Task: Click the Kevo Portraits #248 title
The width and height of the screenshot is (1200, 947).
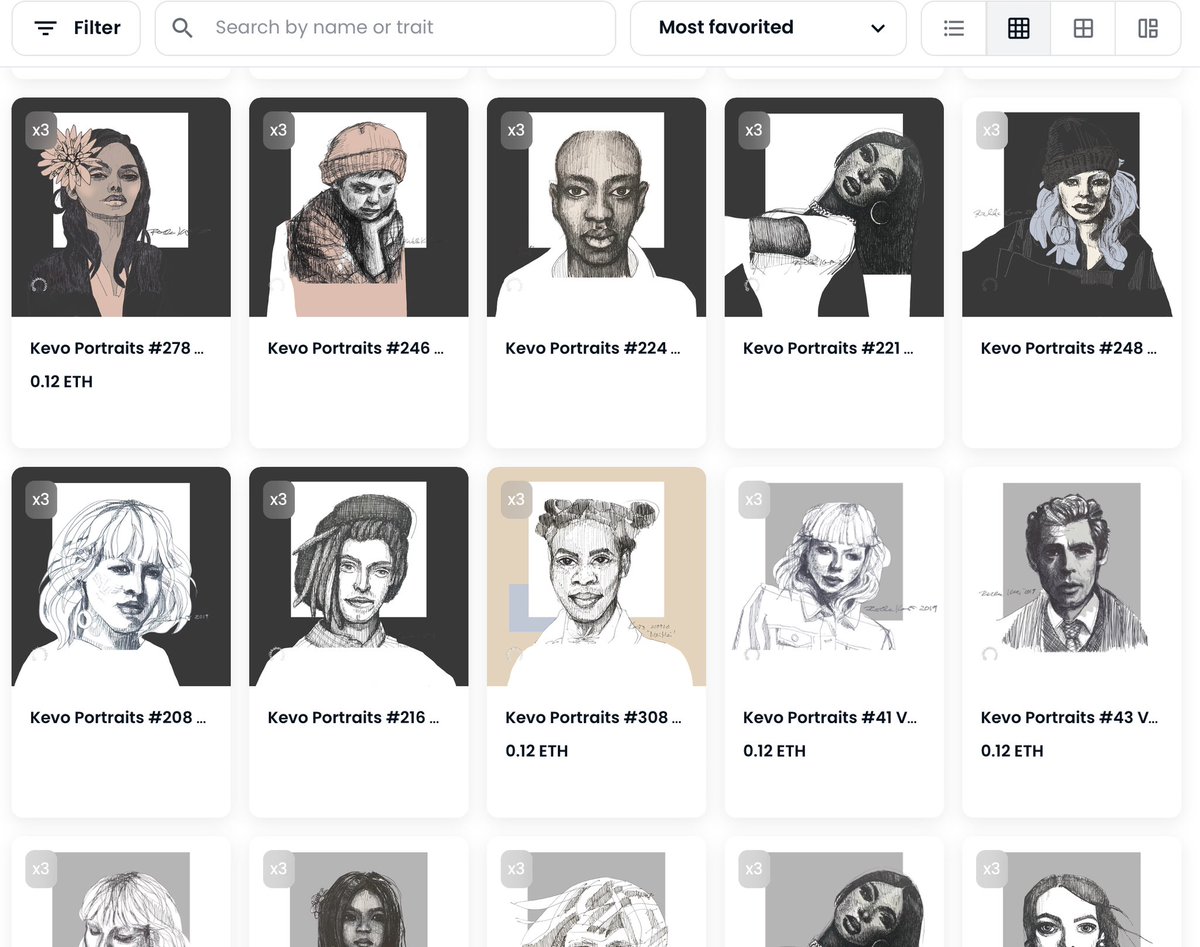Action: tap(1069, 348)
